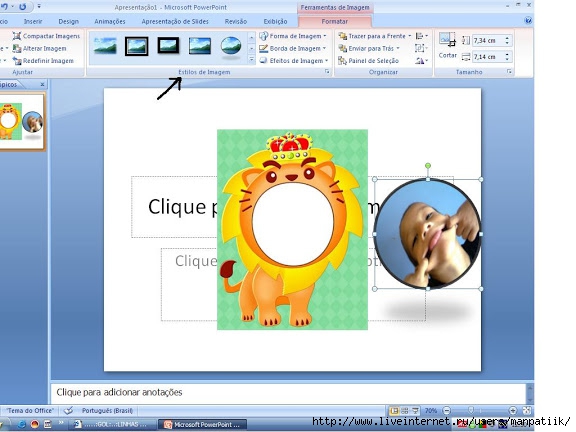This screenshot has height=432, width=576.
Task: Switch to the Revisão tab
Action: (236, 21)
